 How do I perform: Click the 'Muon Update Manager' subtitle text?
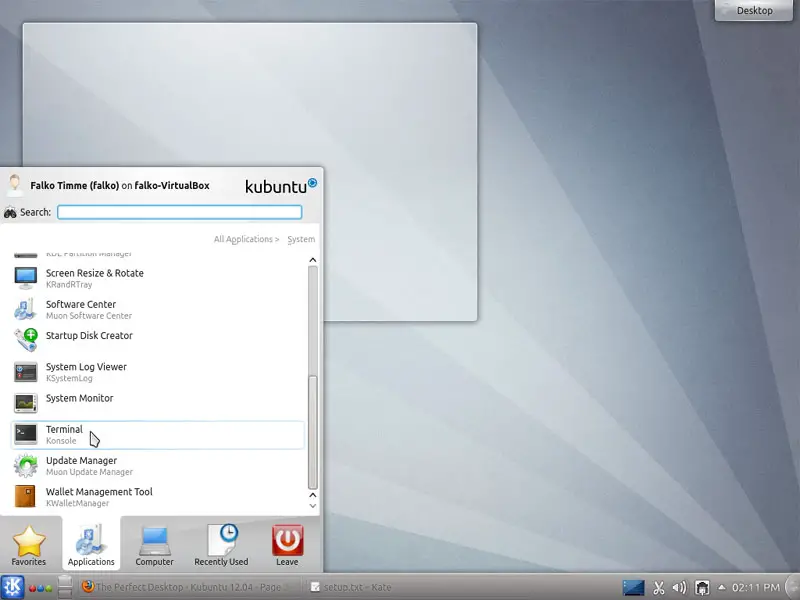click(x=89, y=472)
